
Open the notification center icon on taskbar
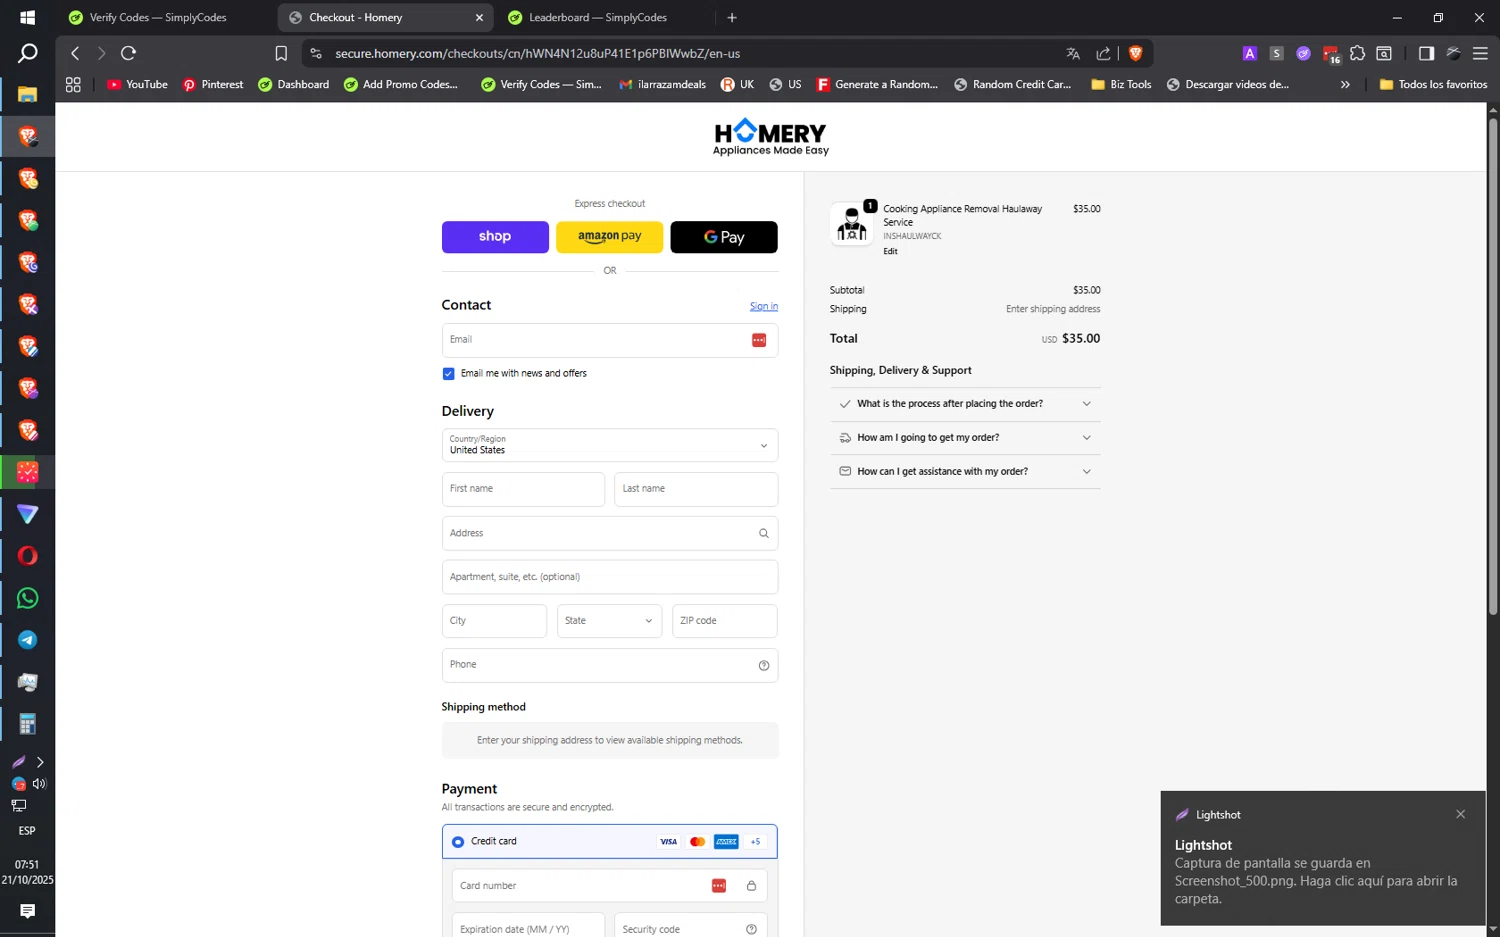point(27,911)
